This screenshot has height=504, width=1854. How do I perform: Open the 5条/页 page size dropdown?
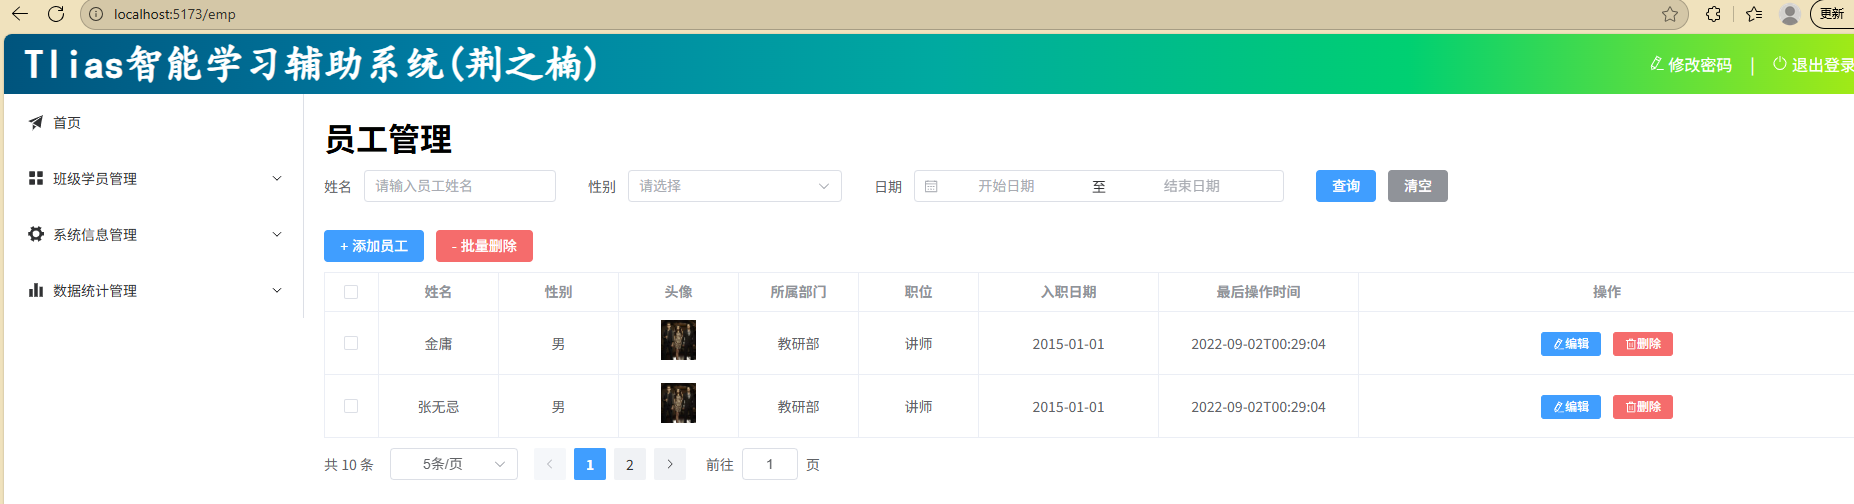click(454, 465)
